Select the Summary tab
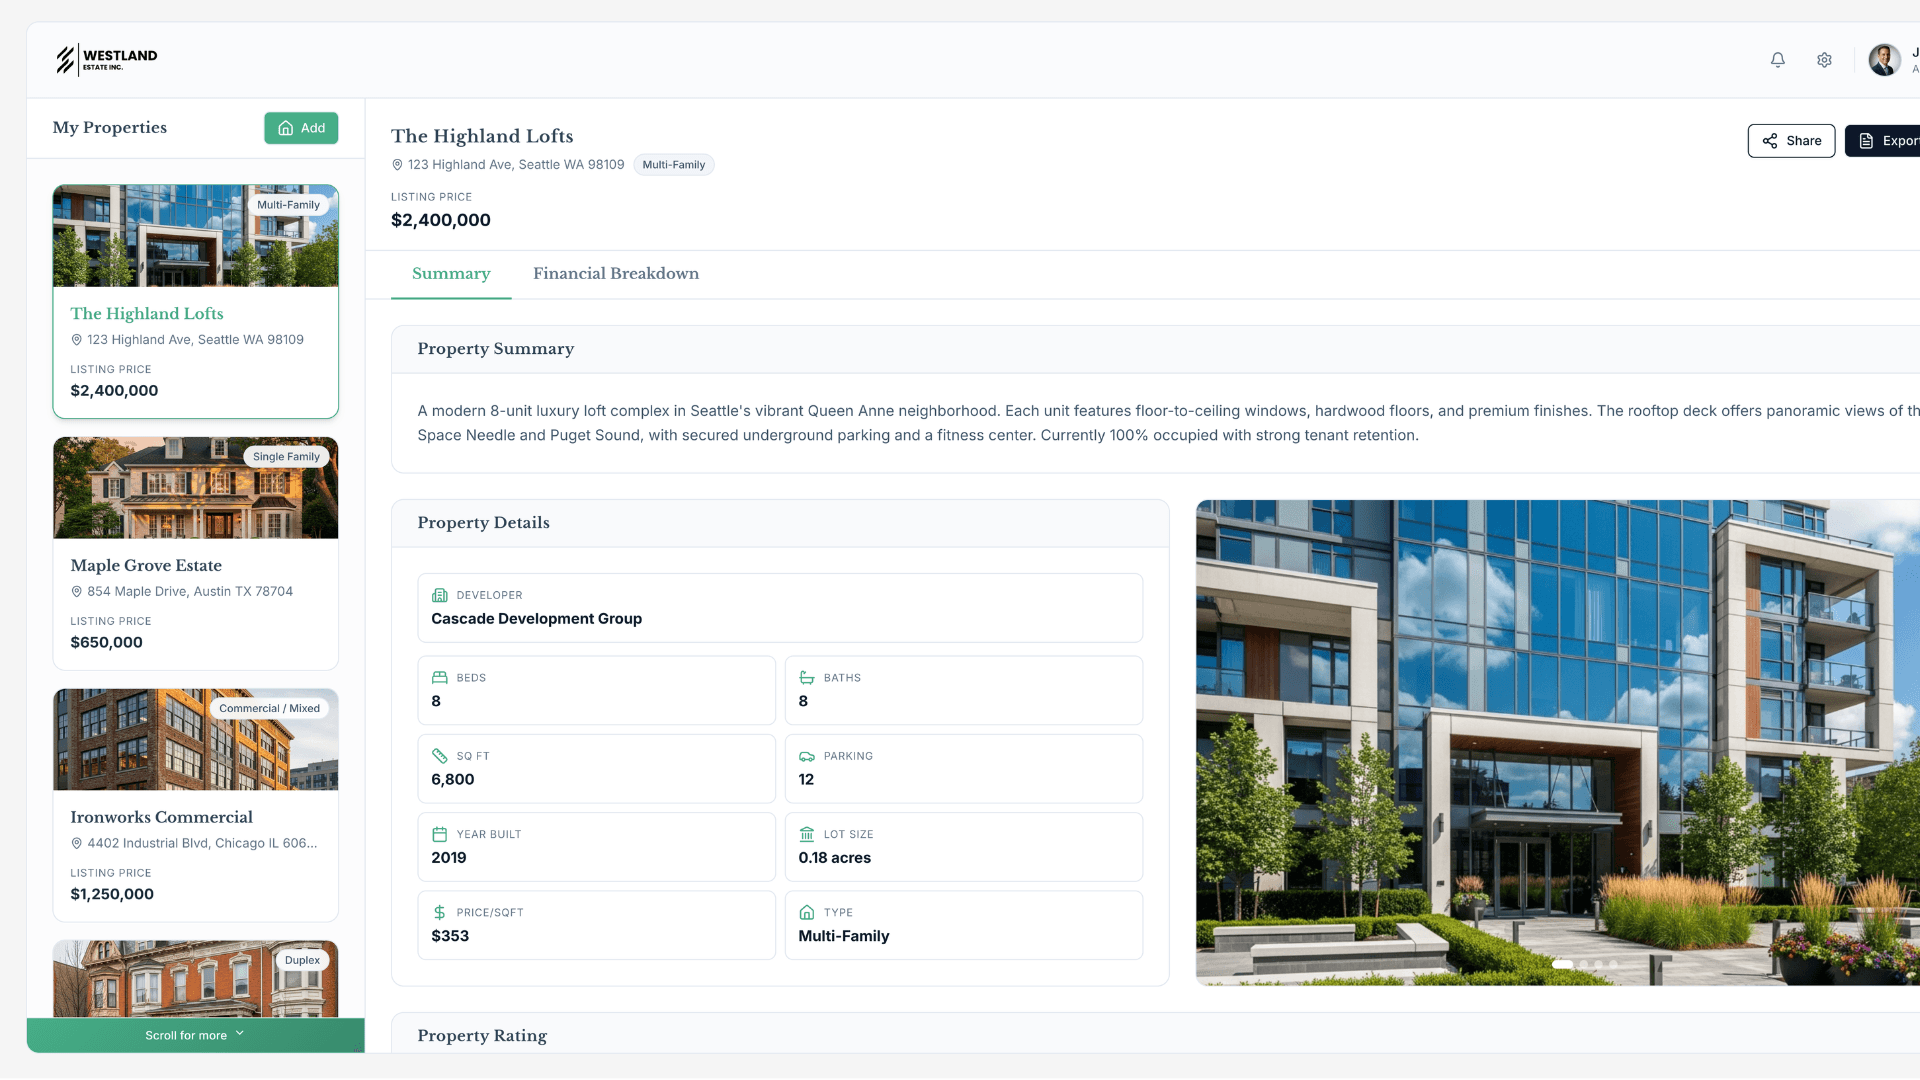 (451, 274)
